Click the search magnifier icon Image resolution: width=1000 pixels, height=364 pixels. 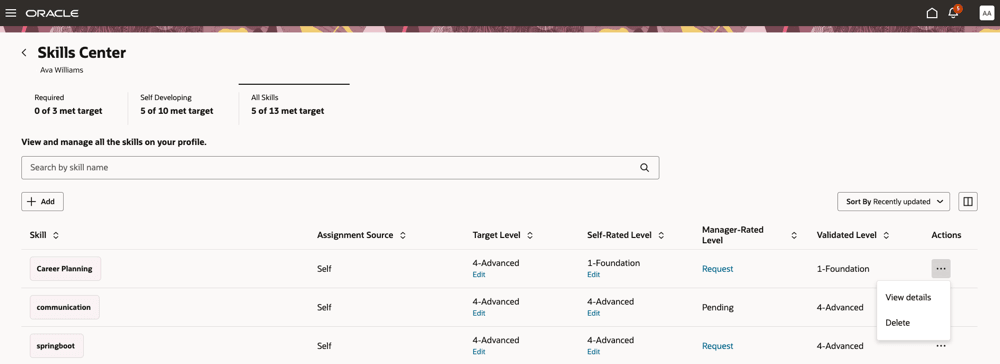tap(644, 168)
